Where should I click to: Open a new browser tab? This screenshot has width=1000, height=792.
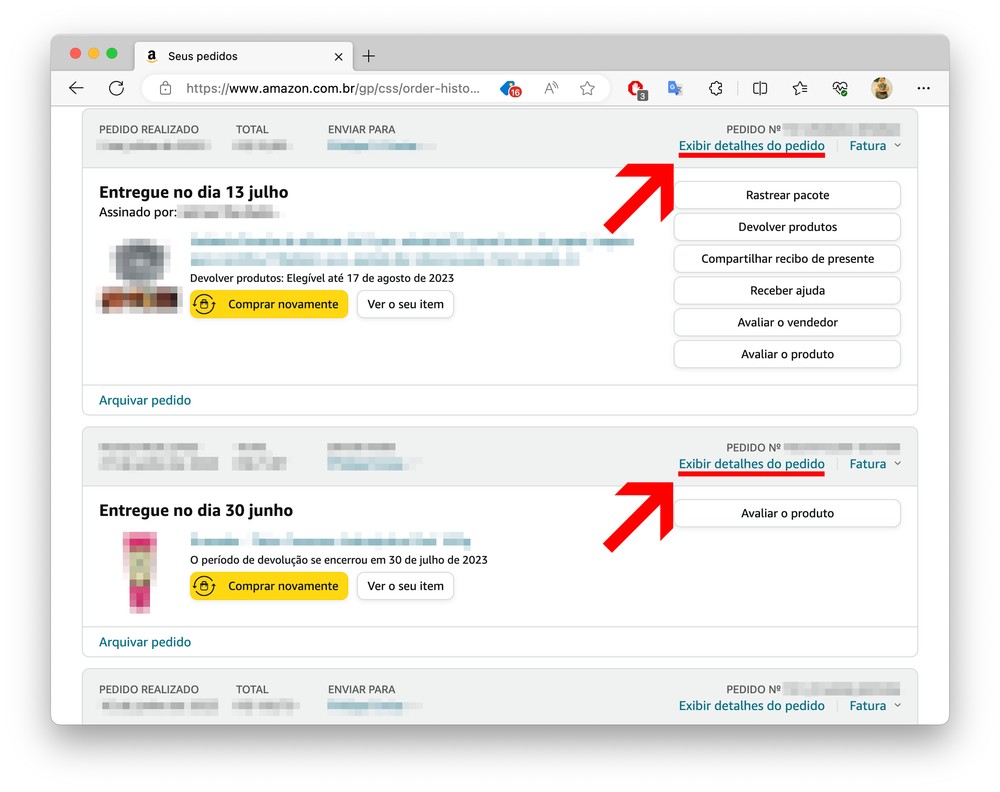click(368, 56)
